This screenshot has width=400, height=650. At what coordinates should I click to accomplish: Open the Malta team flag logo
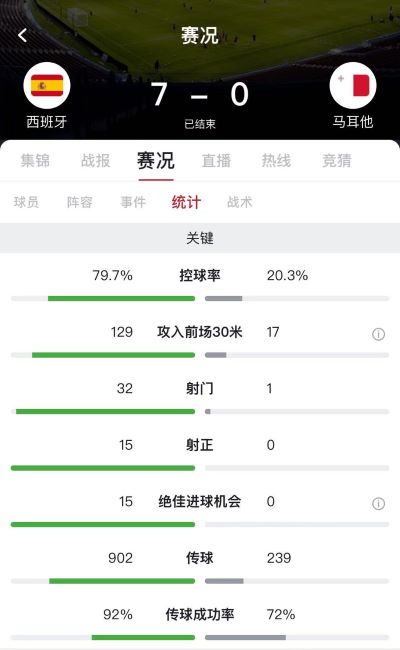pos(353,85)
